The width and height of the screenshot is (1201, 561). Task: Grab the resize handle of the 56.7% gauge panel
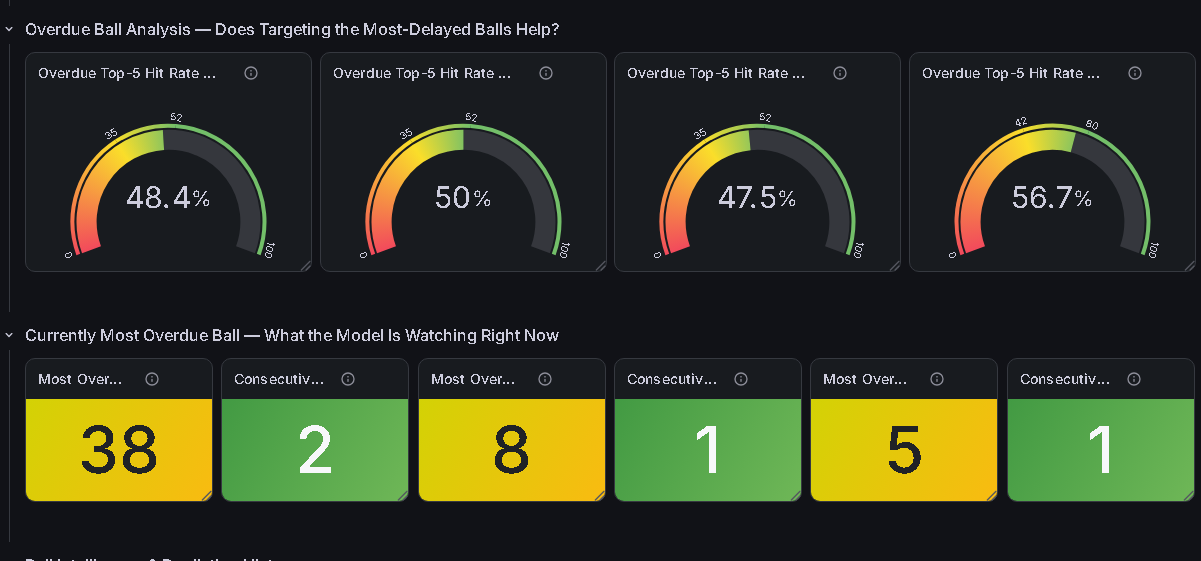tap(1190, 265)
